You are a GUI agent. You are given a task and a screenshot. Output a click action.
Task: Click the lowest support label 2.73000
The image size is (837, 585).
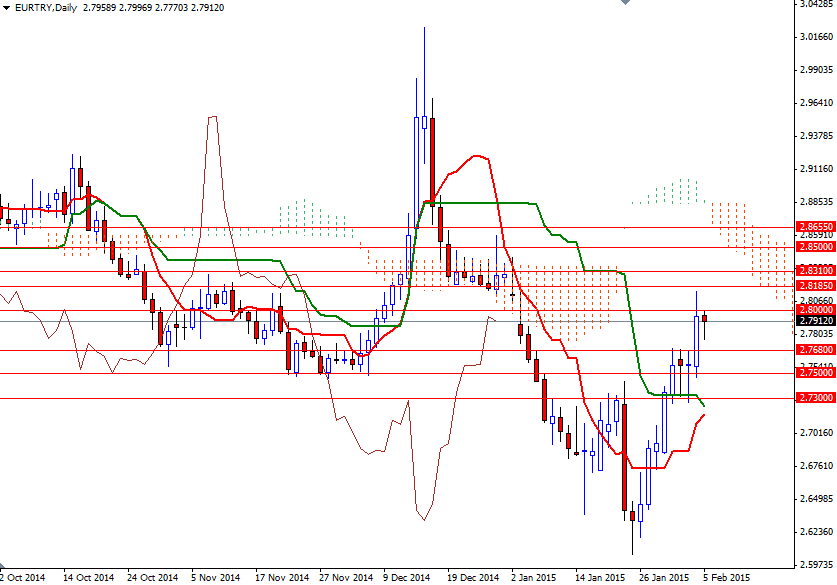point(816,397)
